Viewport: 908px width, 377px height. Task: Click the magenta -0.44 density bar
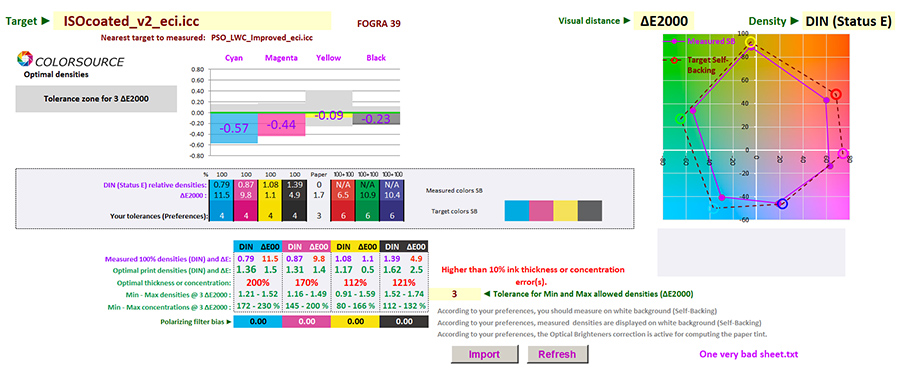click(x=281, y=124)
